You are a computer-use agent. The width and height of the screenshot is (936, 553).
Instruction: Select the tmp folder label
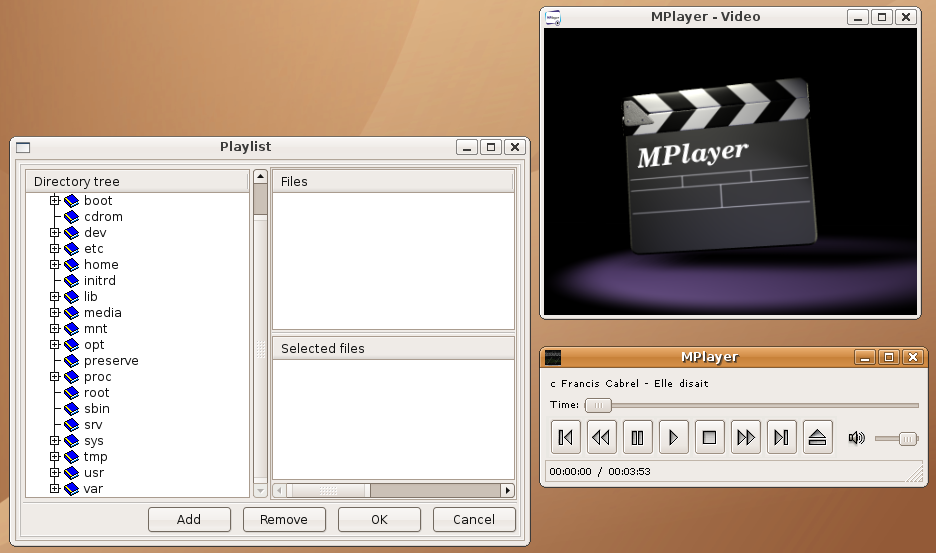coord(96,457)
